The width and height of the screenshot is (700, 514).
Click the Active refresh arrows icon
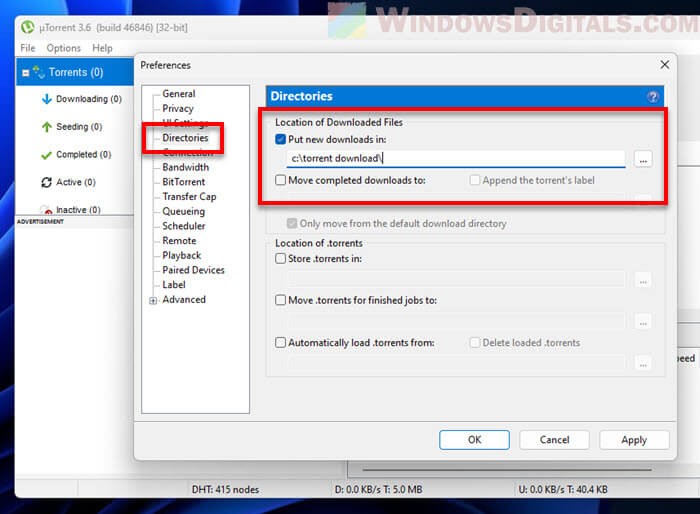(x=46, y=182)
